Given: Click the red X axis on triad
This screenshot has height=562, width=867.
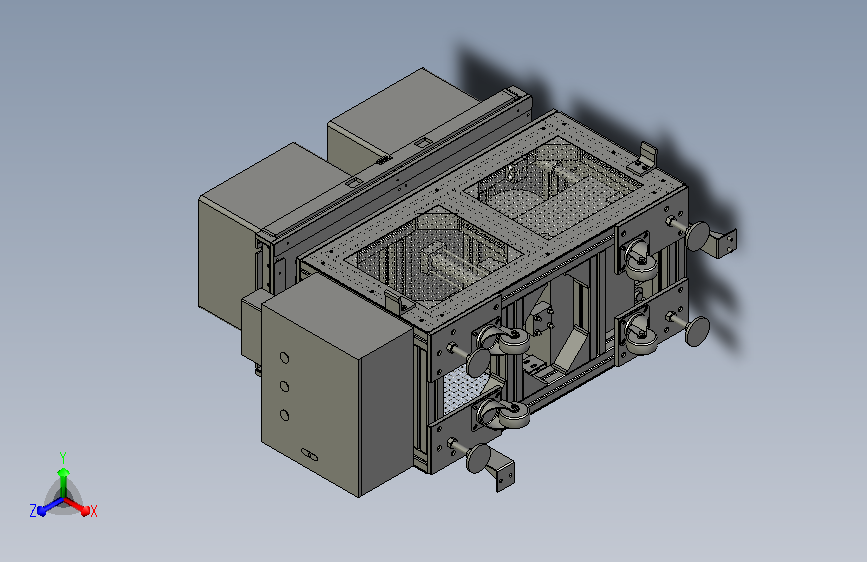Looking at the screenshot, I should pos(77,505).
